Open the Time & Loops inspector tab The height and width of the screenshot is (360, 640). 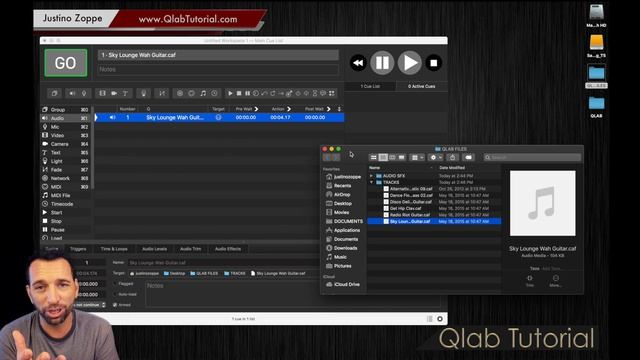tap(114, 249)
